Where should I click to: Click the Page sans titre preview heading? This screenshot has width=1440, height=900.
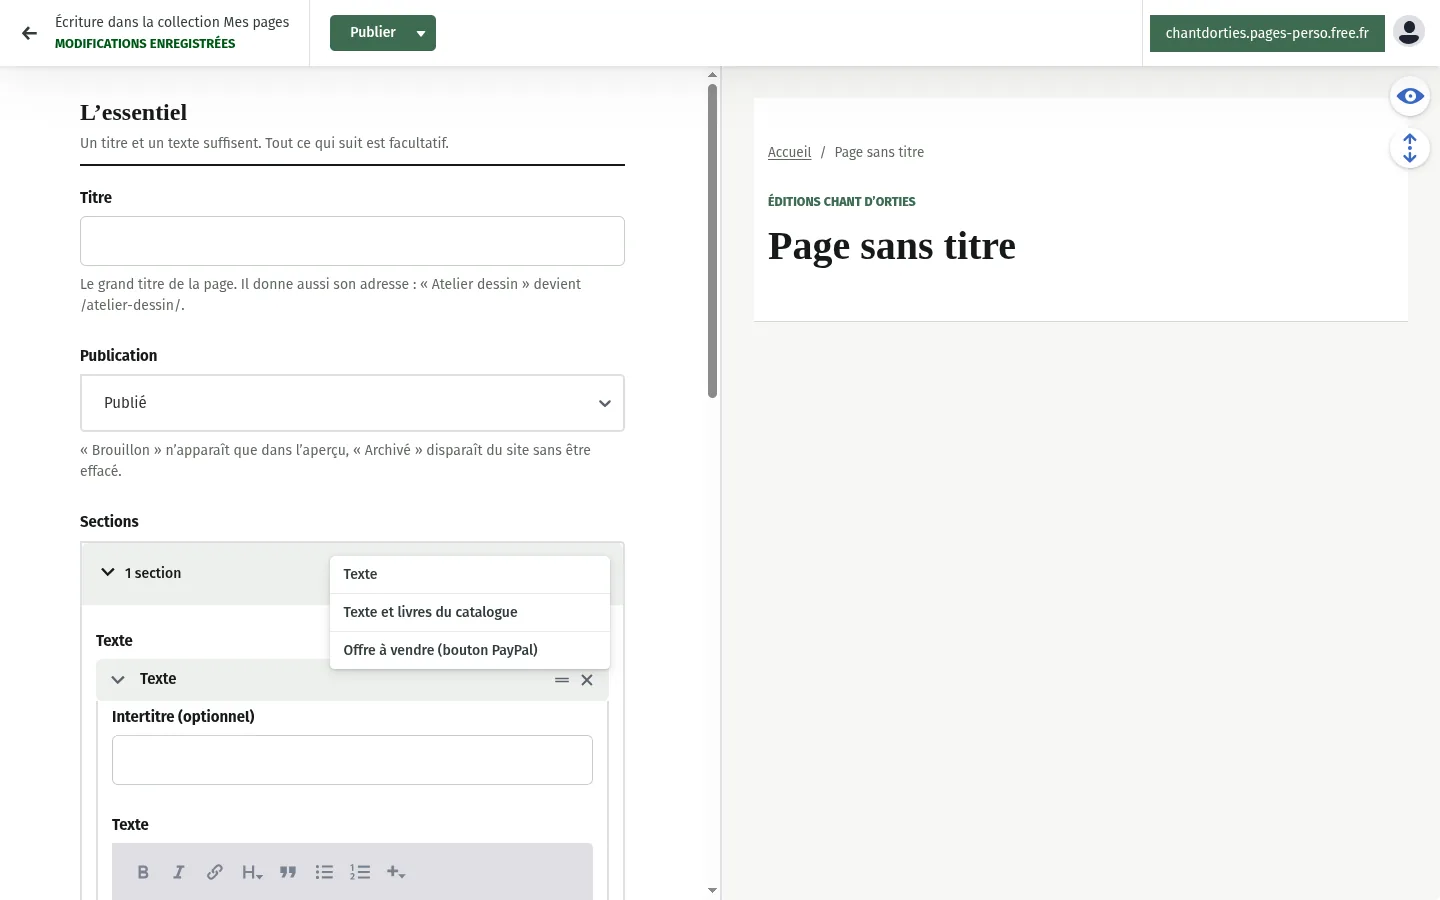(x=892, y=246)
